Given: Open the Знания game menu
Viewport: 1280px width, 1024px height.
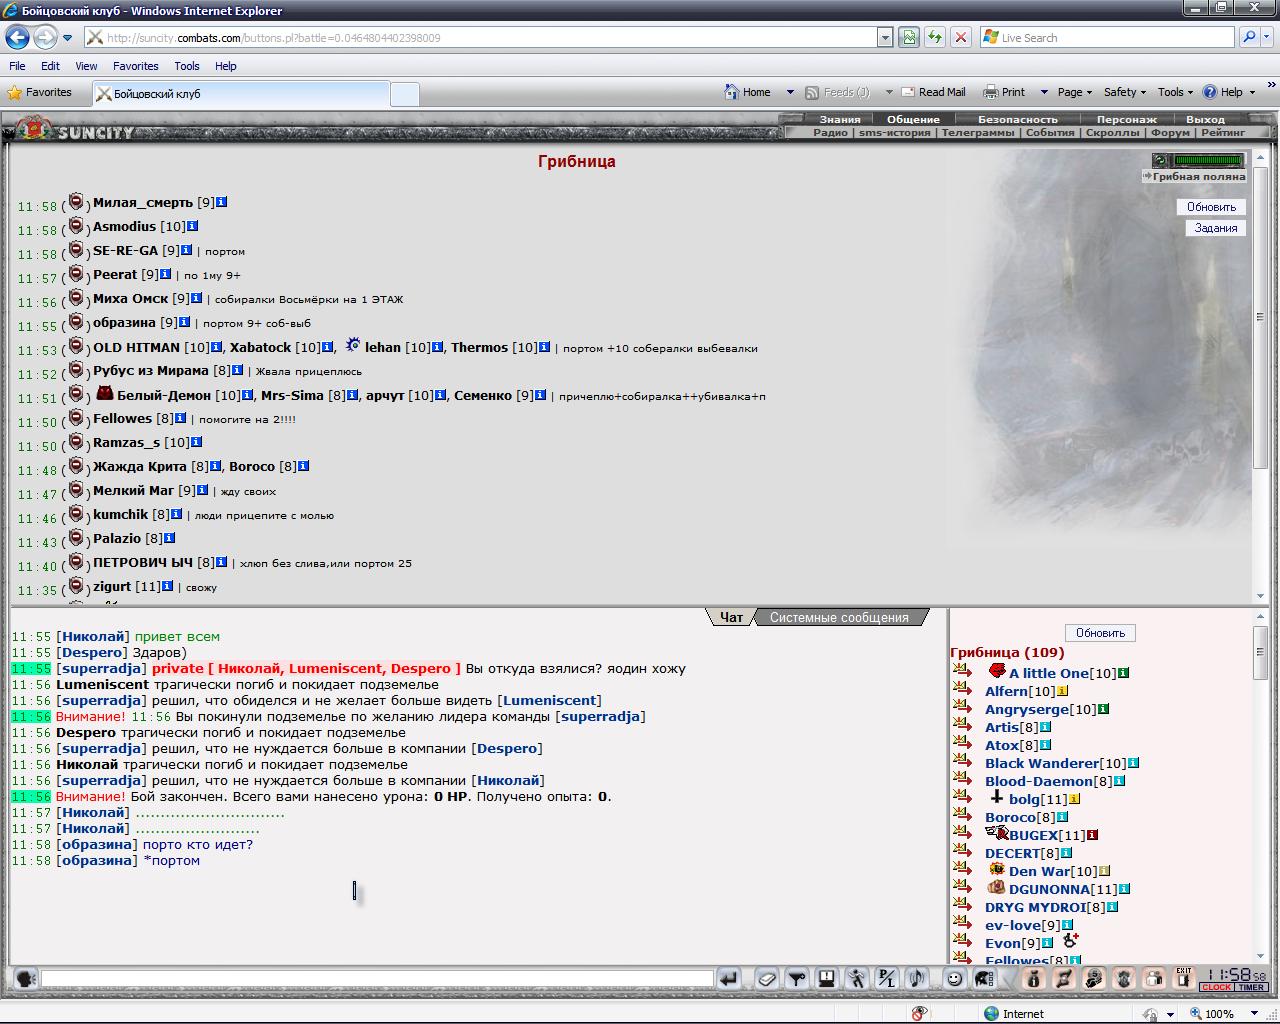Looking at the screenshot, I should pos(840,119).
